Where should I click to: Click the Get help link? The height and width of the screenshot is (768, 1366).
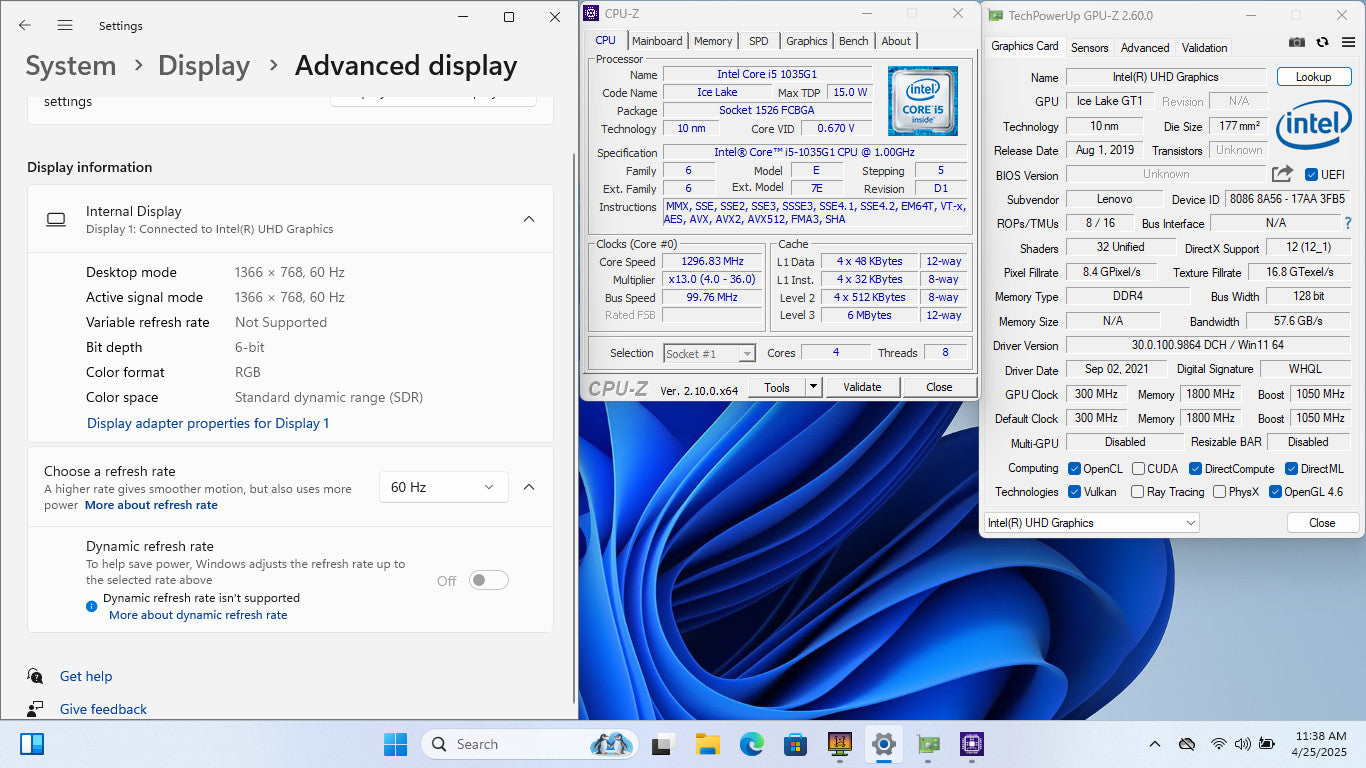click(86, 676)
